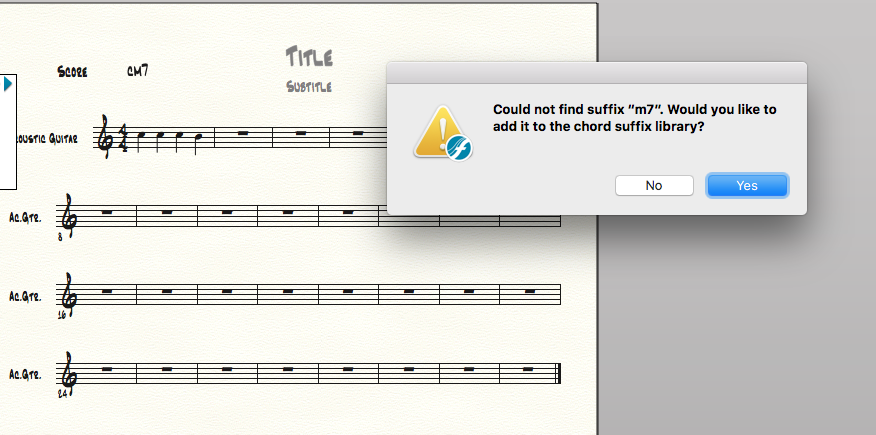Click the final double barline of the score
Viewport: 876px width, 435px height.
558,372
